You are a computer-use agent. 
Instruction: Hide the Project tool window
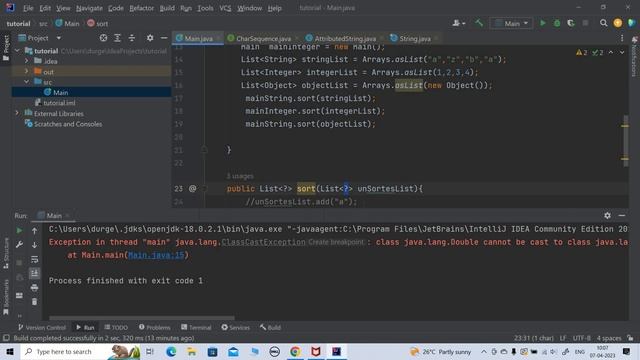(164, 38)
